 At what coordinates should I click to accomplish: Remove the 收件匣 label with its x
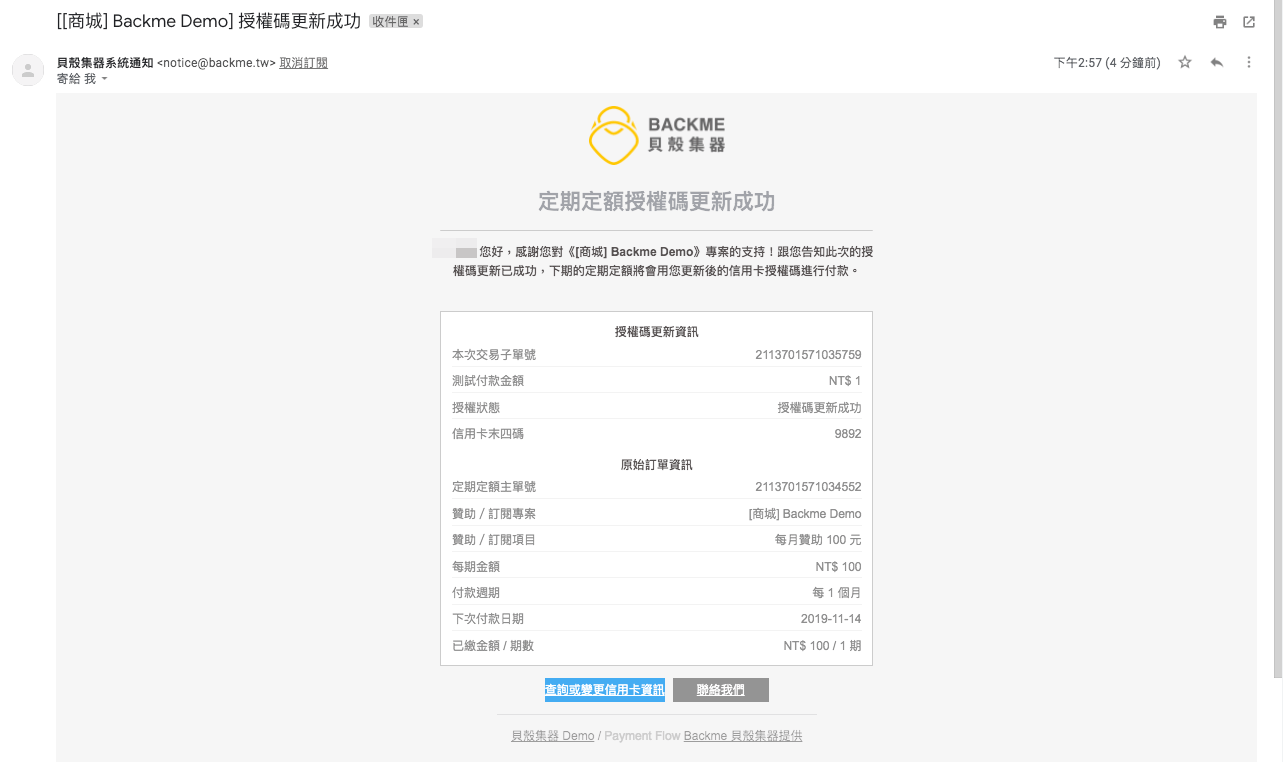416,21
